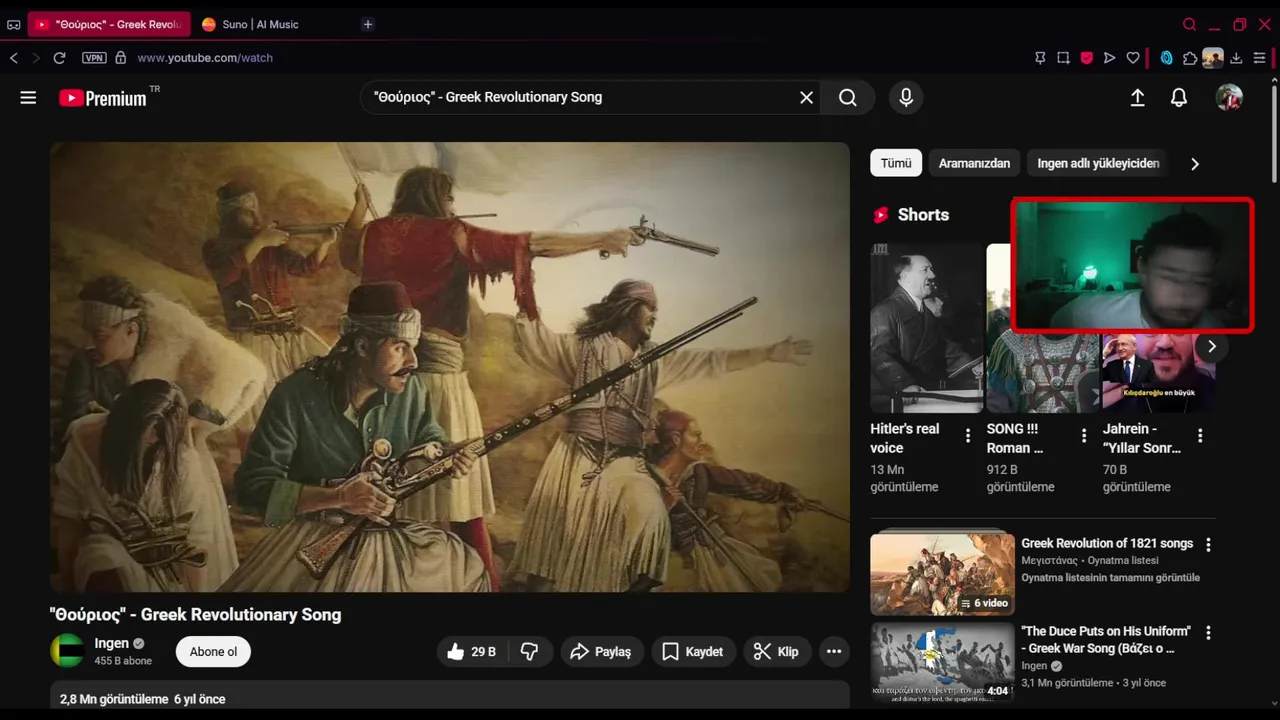
Task: Open the upload/create video icon
Action: [x=1137, y=97]
